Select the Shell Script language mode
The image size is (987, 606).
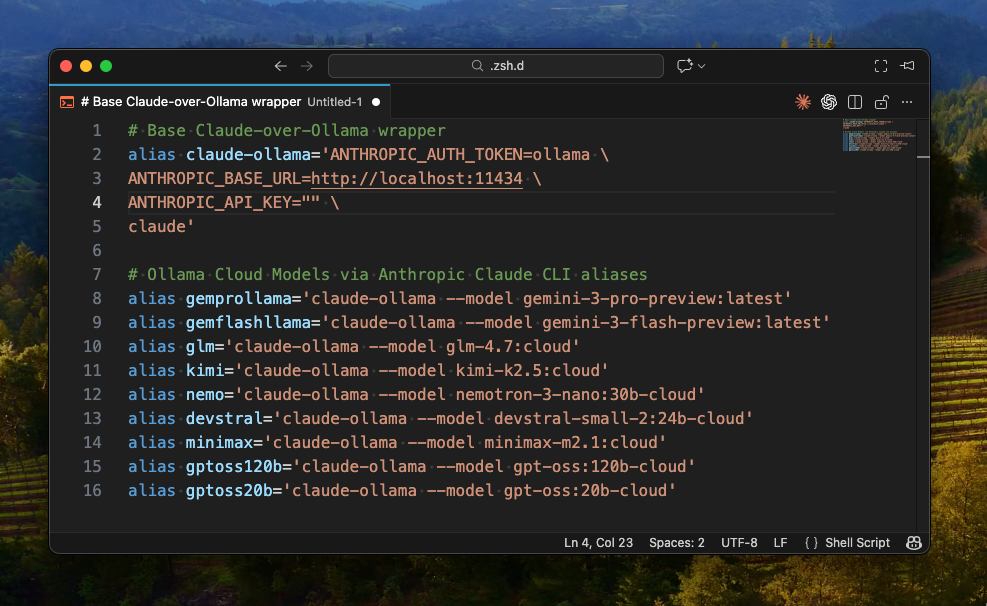pos(857,542)
